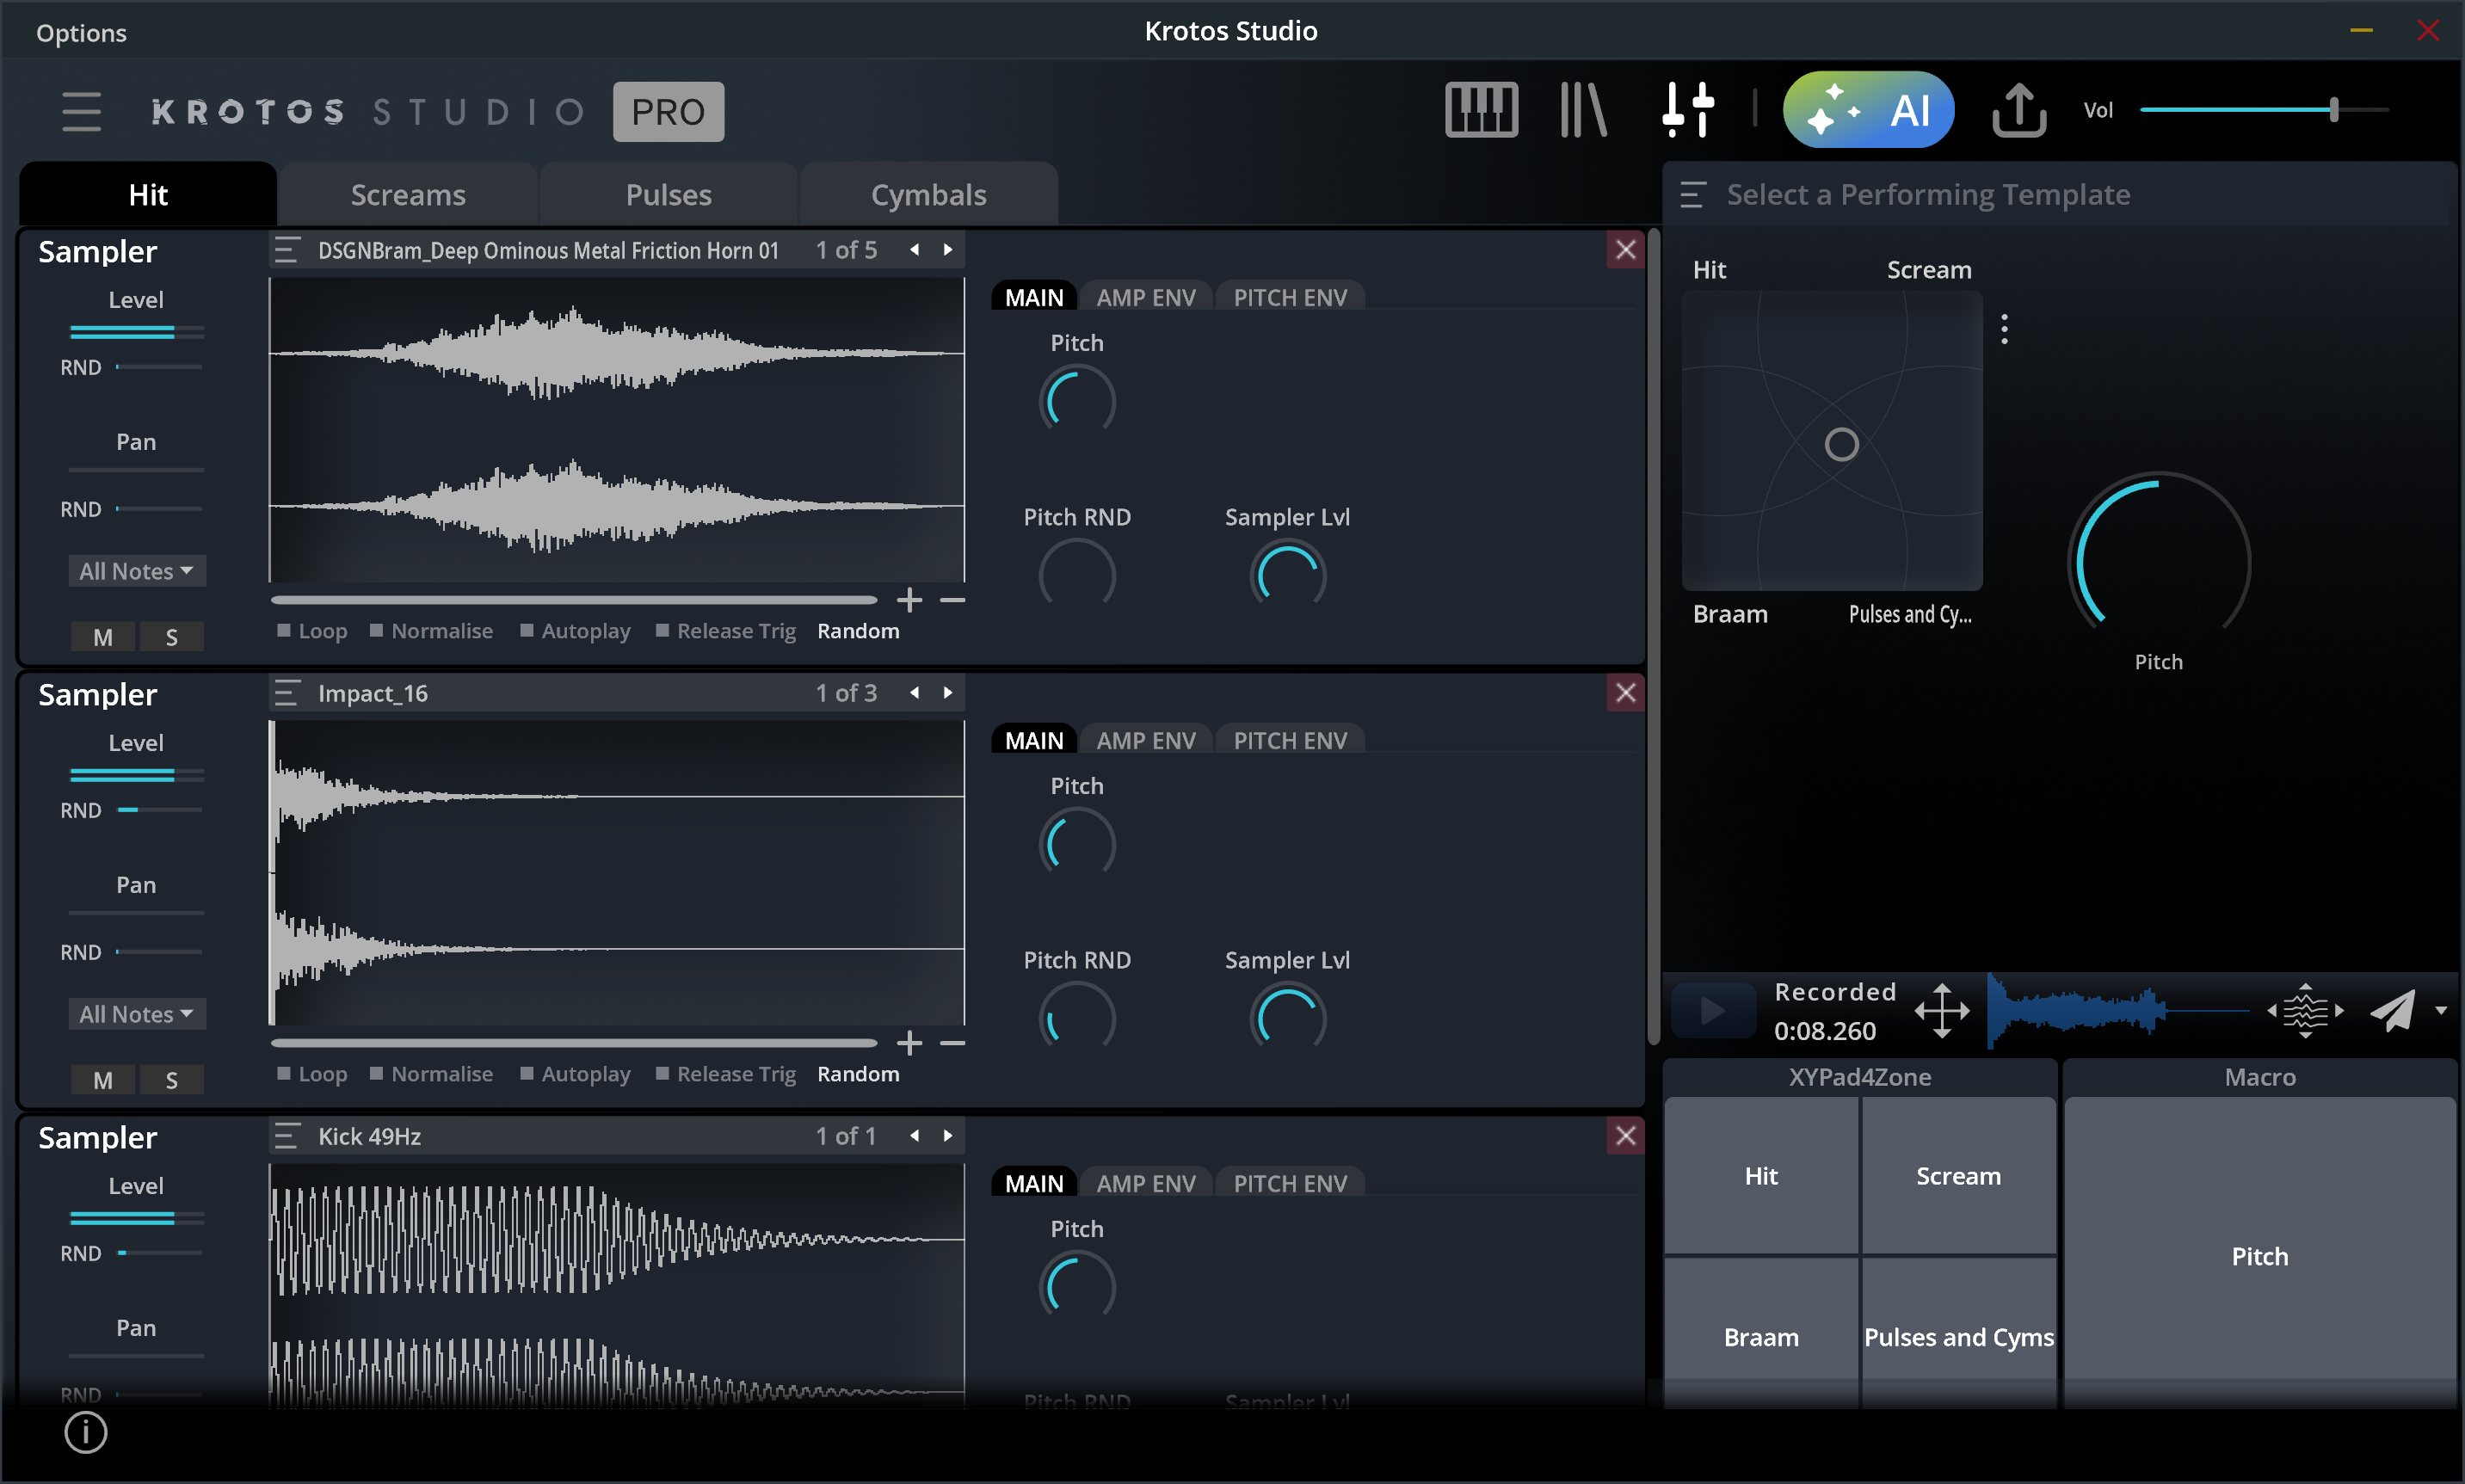The width and height of the screenshot is (2465, 1484).
Task: Zoom in DSGNBram waveform with plus
Action: 909,600
